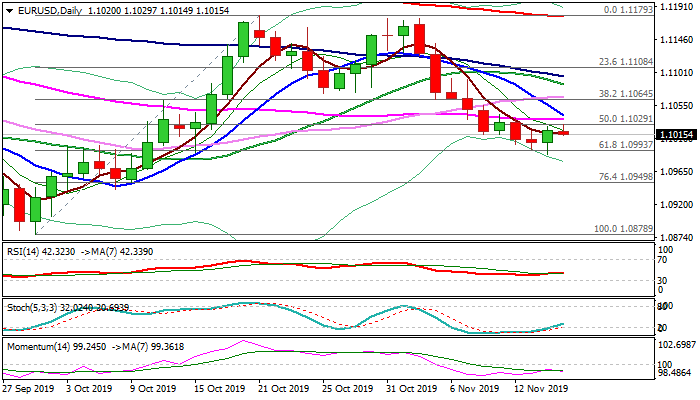Screen dimensions: 700x400
Task: Open the chart menu triangle beside EURUSD,Daily
Action: 9,11
